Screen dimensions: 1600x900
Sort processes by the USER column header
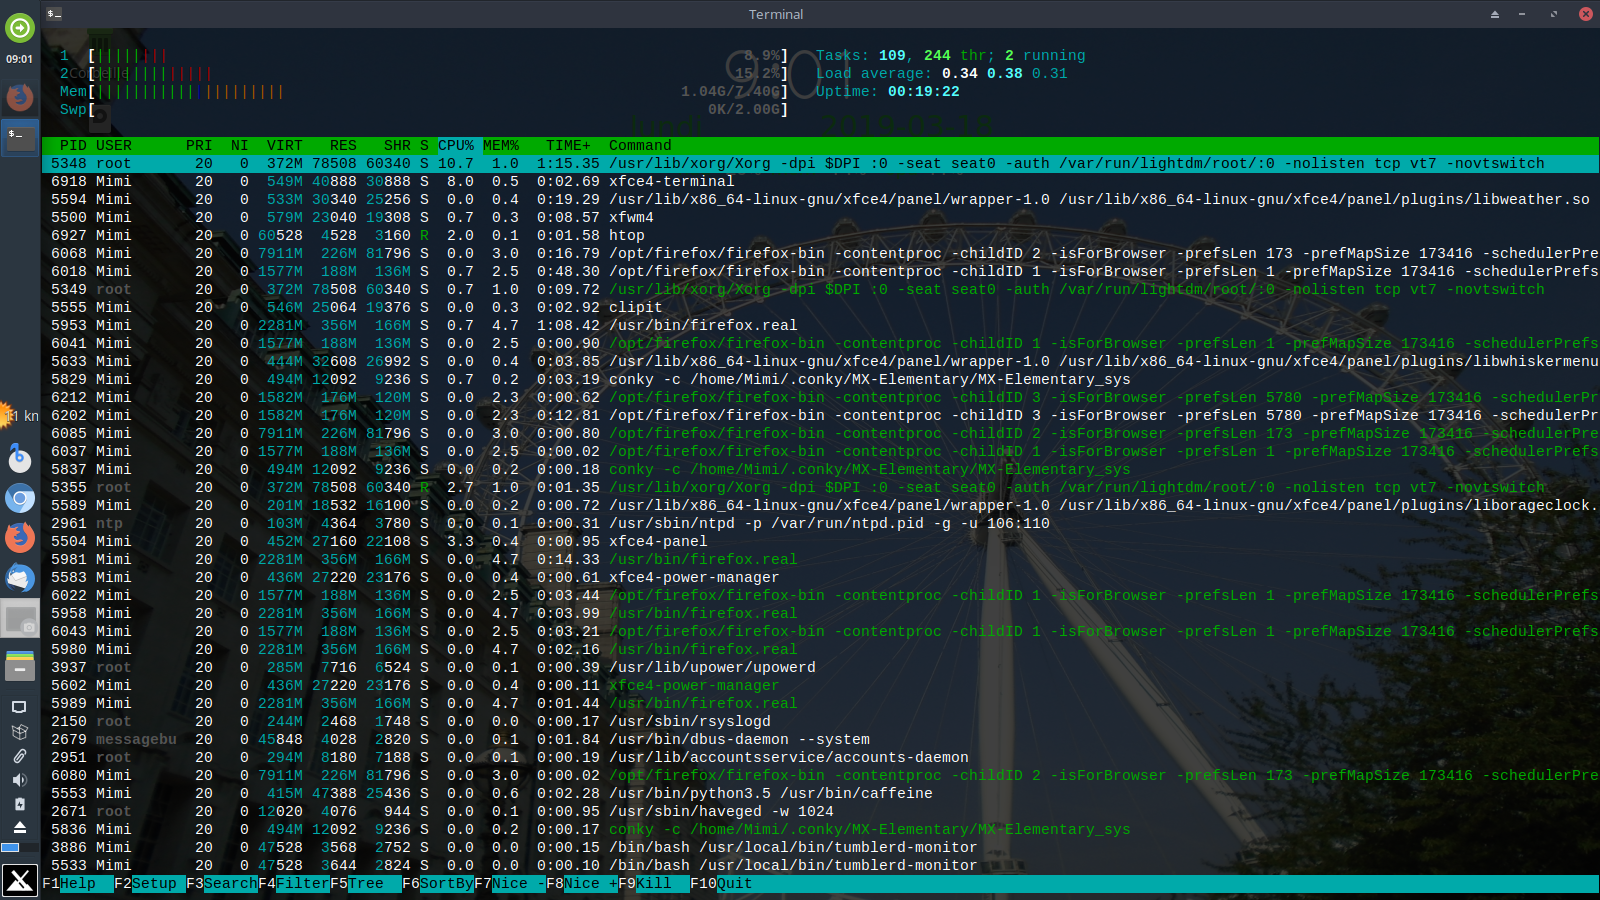pos(114,146)
